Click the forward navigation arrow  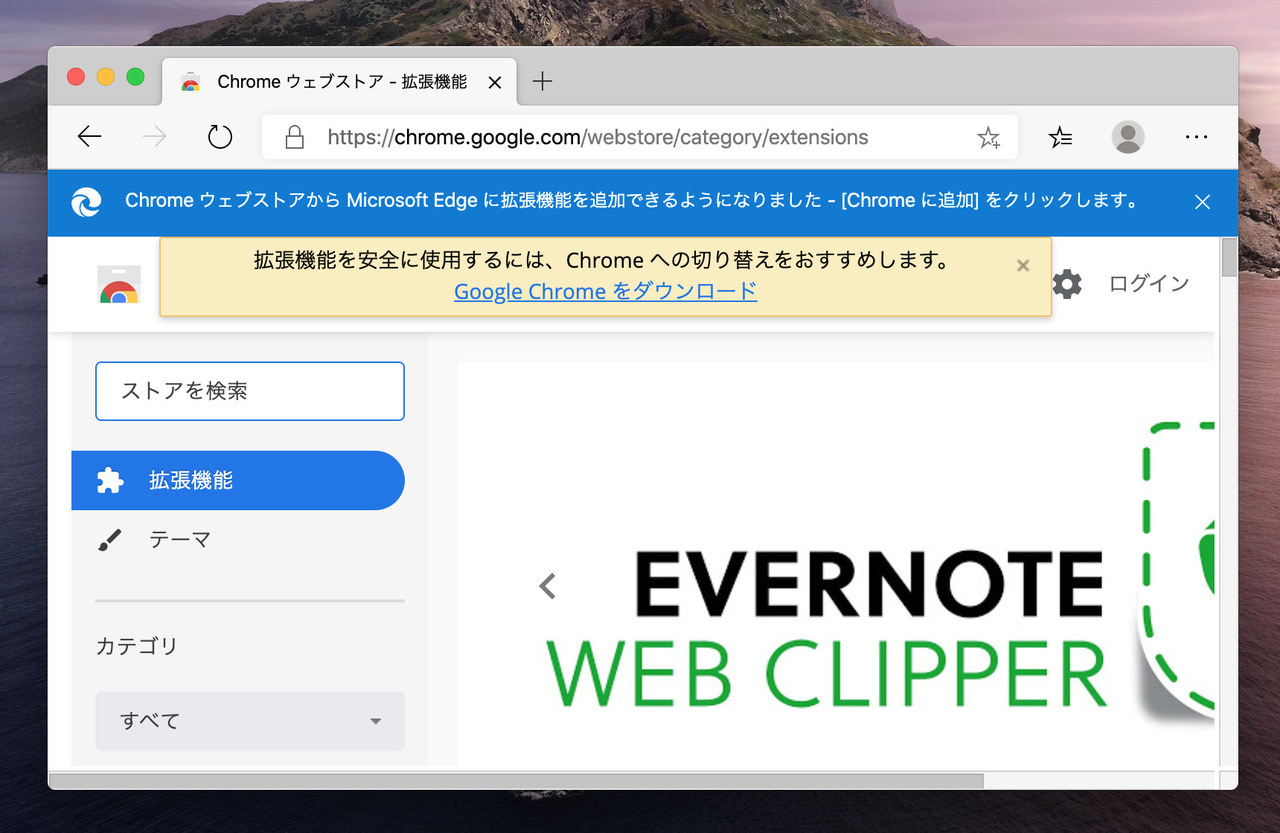(x=155, y=137)
